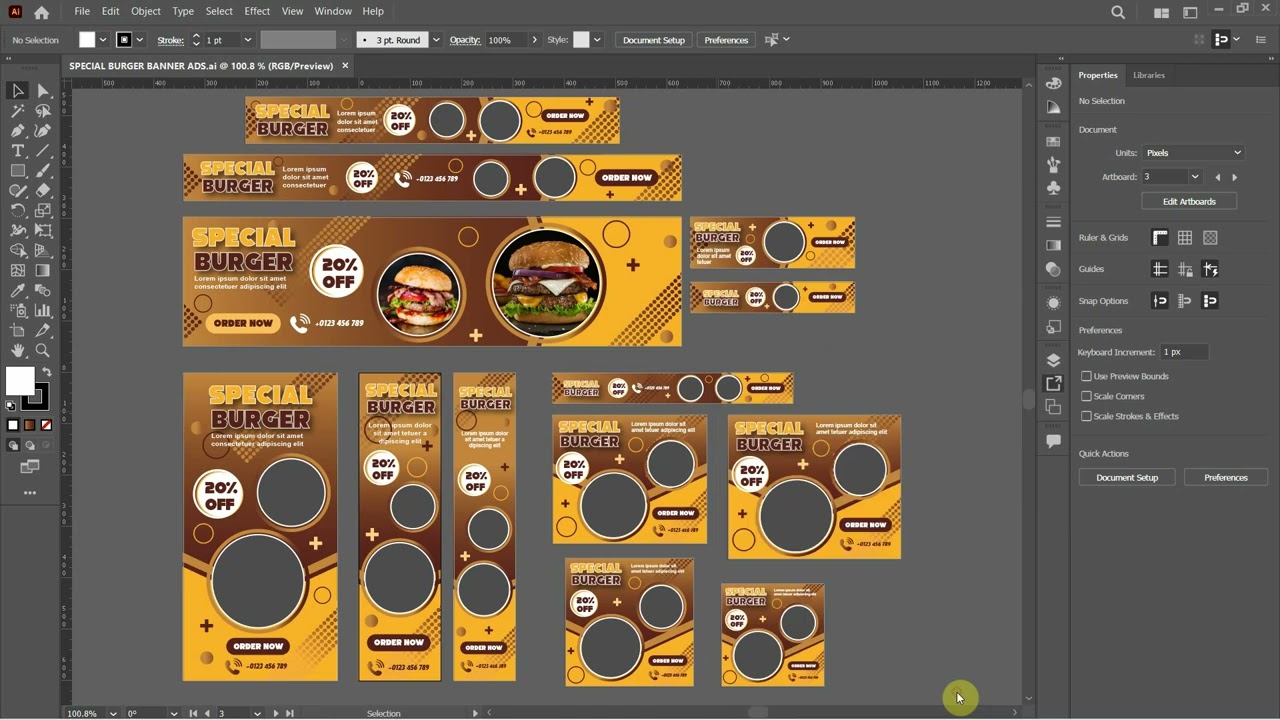
Task: Select the Scale tool
Action: point(43,210)
